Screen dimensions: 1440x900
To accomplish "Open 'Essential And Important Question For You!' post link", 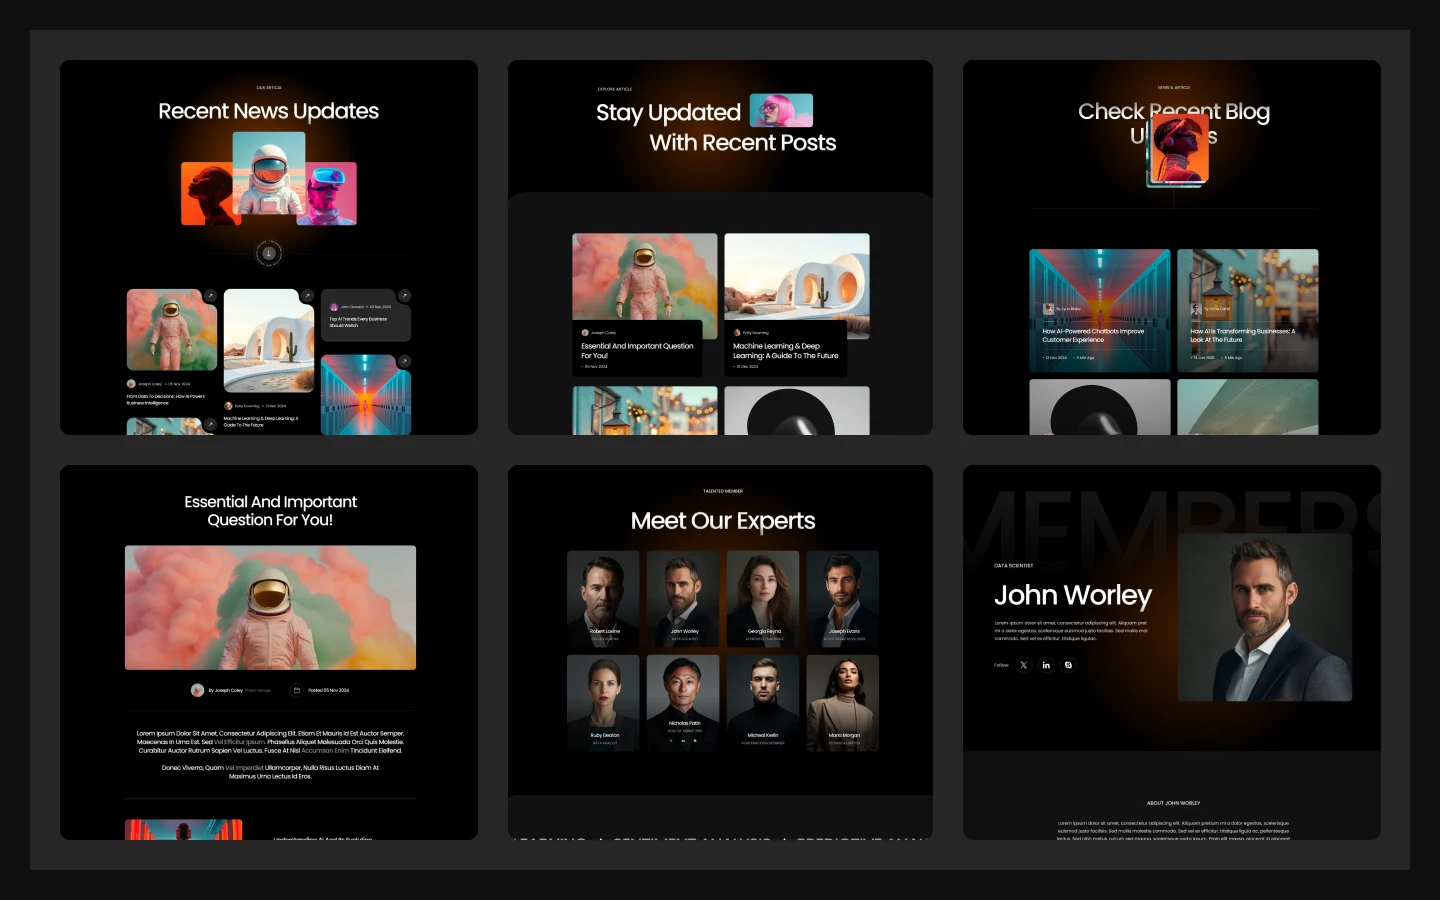I will 637,350.
